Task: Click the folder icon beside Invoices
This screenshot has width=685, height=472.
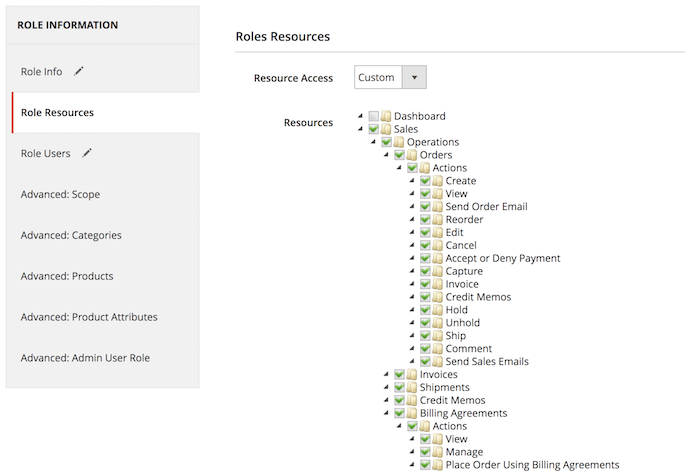Action: 412,375
